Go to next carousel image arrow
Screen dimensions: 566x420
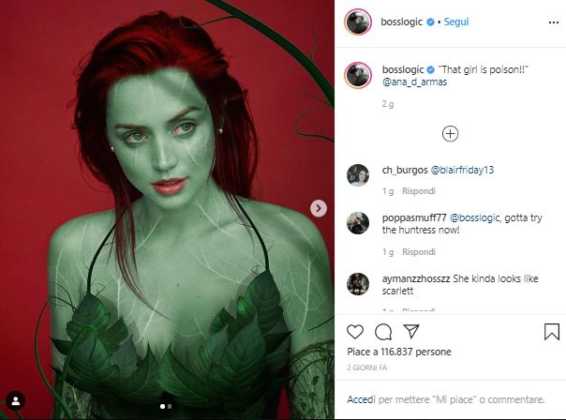[x=318, y=208]
